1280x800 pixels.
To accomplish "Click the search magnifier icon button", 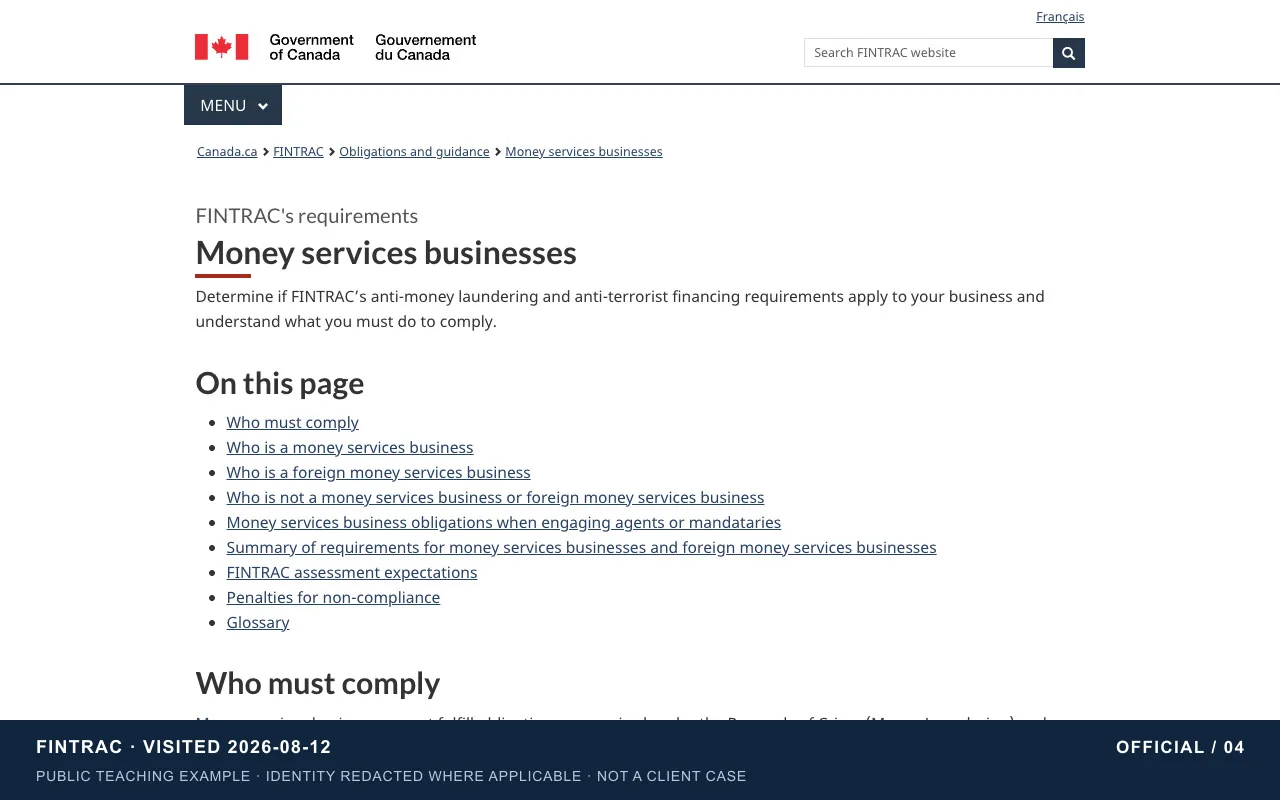I will [x=1068, y=53].
